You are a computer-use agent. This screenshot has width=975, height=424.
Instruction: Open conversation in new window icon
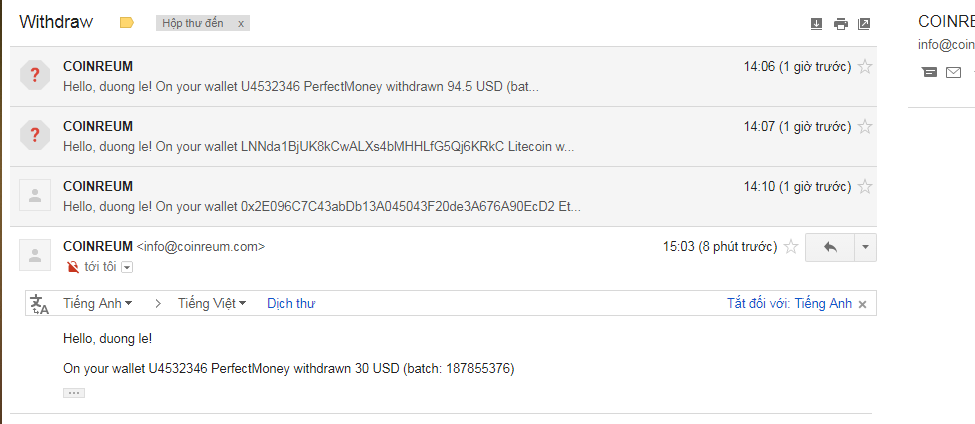(865, 24)
